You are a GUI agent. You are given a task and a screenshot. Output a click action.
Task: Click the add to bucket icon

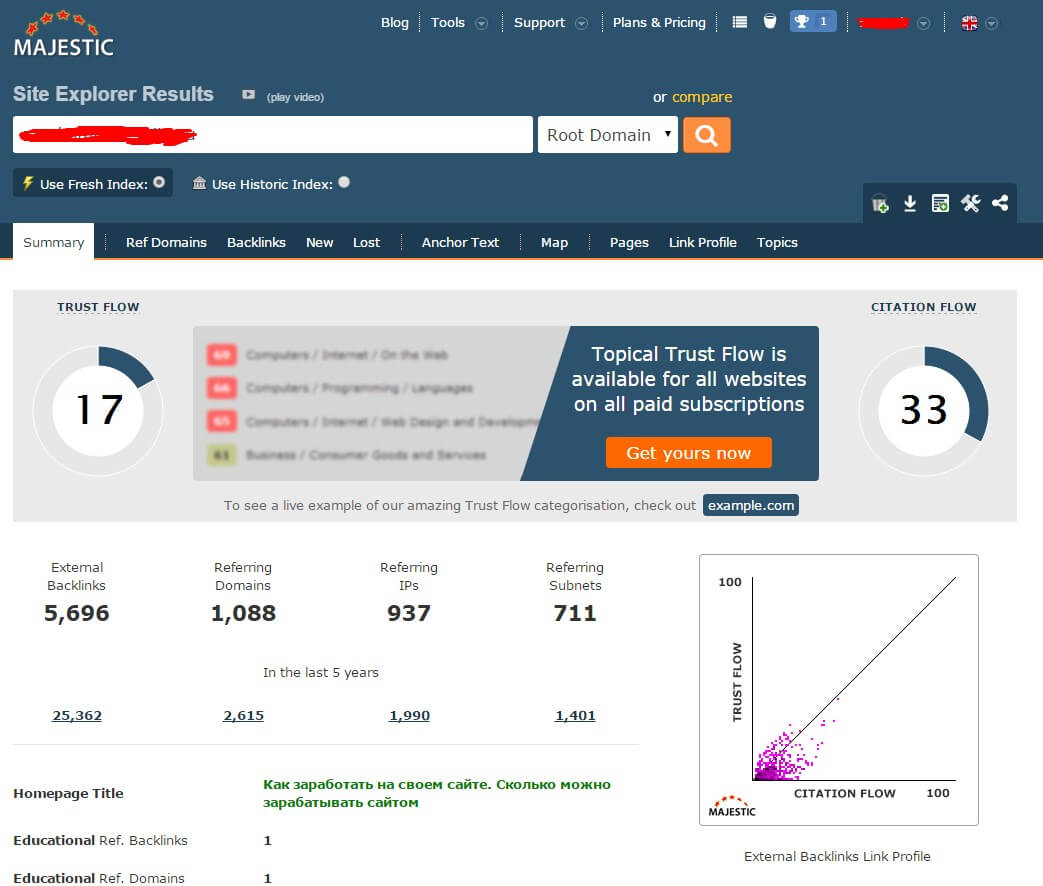pos(880,204)
